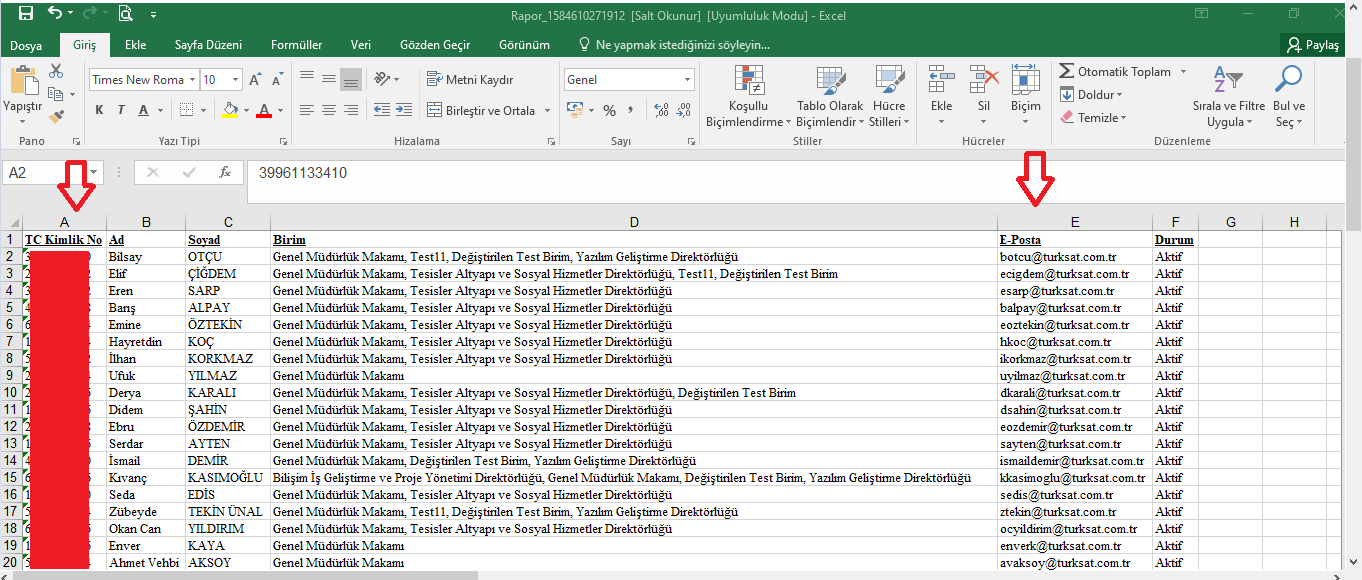Open Koşullu Biçimlendirme dropdown
1362x580 pixels.
click(748, 100)
